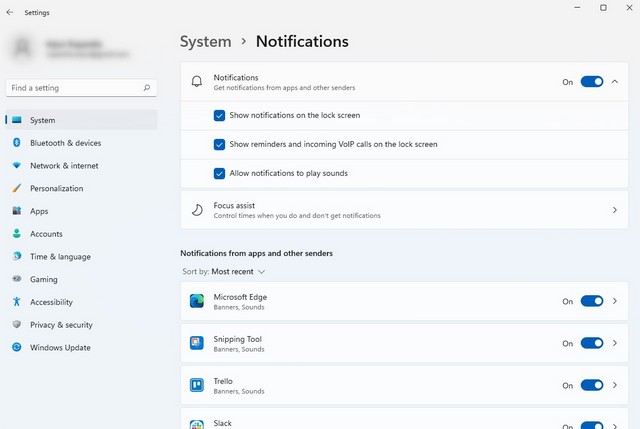Click the Time & language globe icon
This screenshot has width=640, height=429.
[17, 256]
